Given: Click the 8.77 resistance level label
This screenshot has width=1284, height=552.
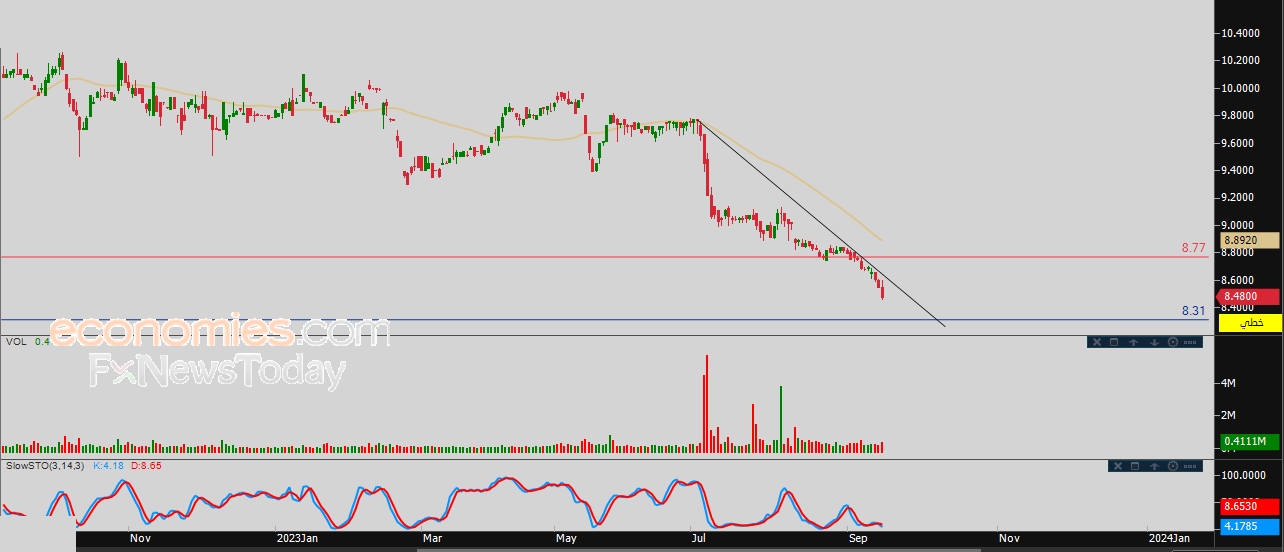Looking at the screenshot, I should click(1194, 247).
